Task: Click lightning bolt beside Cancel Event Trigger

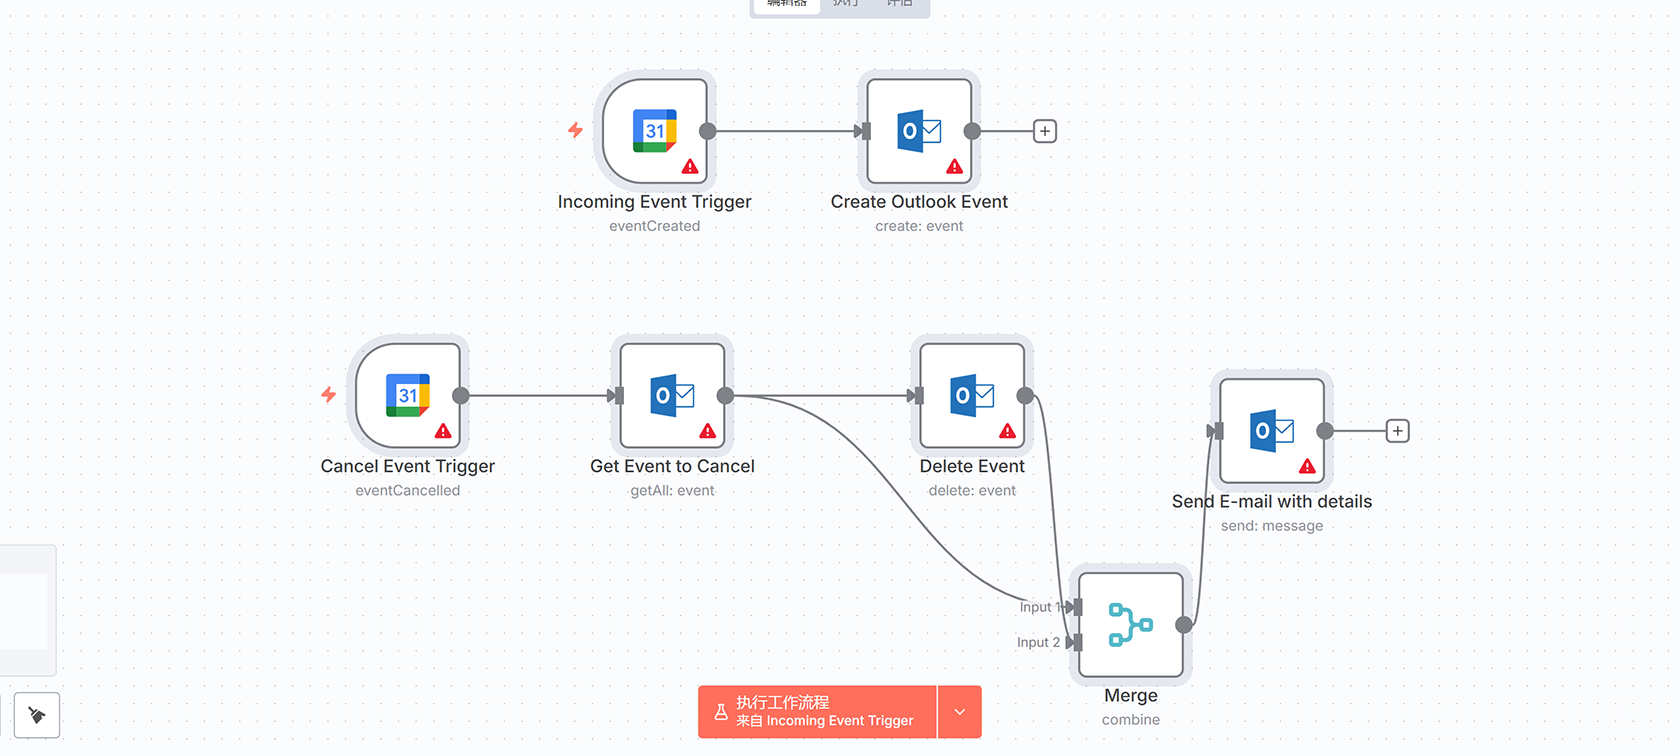Action: point(328,395)
